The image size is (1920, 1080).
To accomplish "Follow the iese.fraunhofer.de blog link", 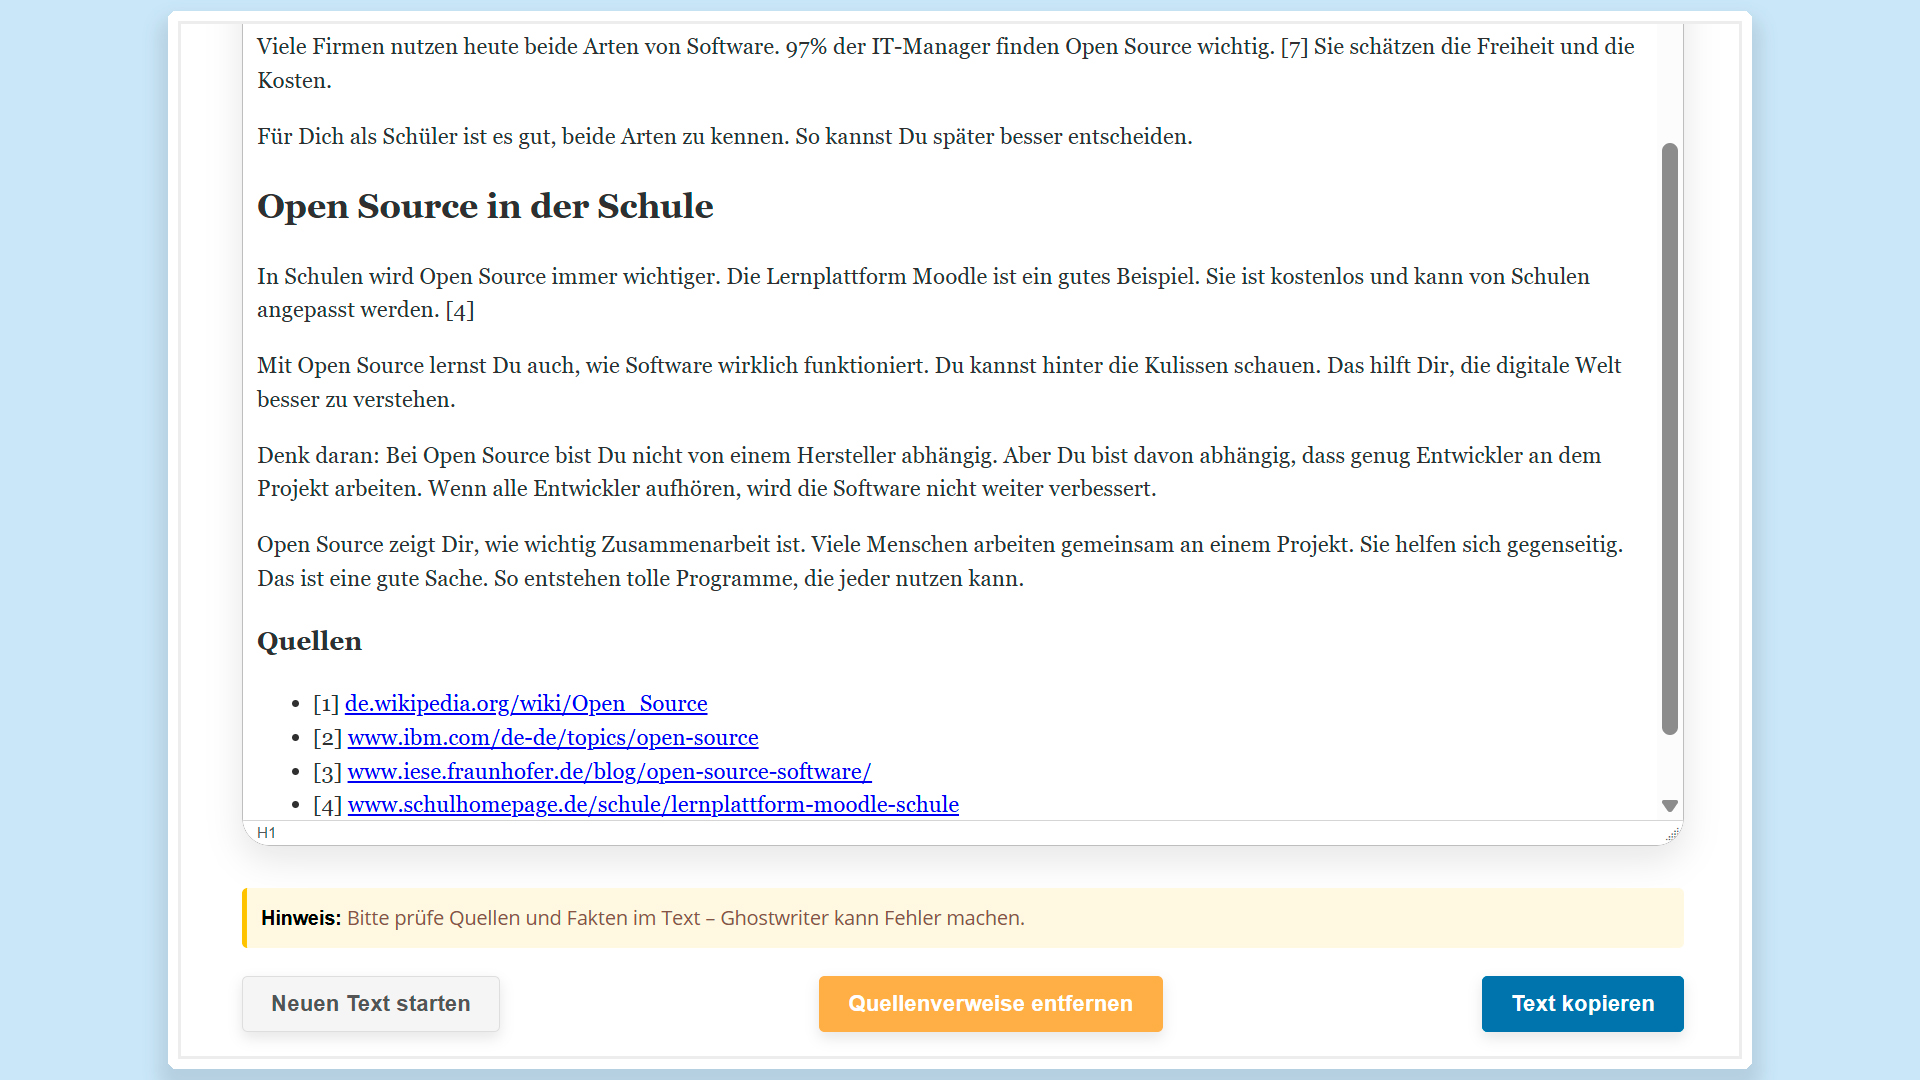I will click(609, 772).
